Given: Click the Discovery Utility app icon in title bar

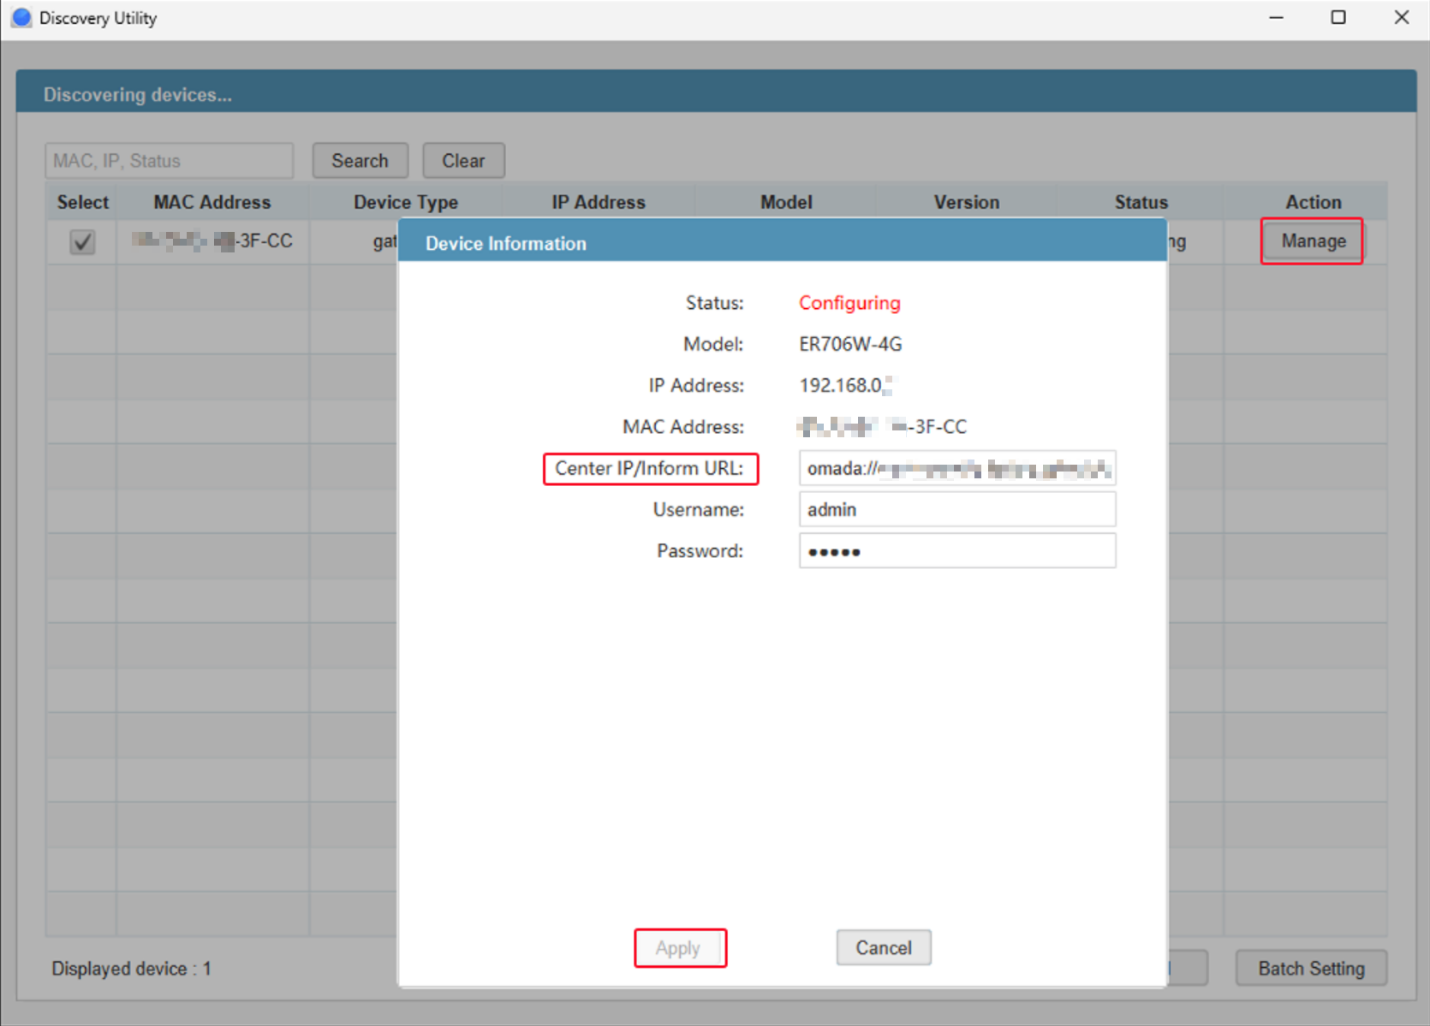Looking at the screenshot, I should [21, 18].
